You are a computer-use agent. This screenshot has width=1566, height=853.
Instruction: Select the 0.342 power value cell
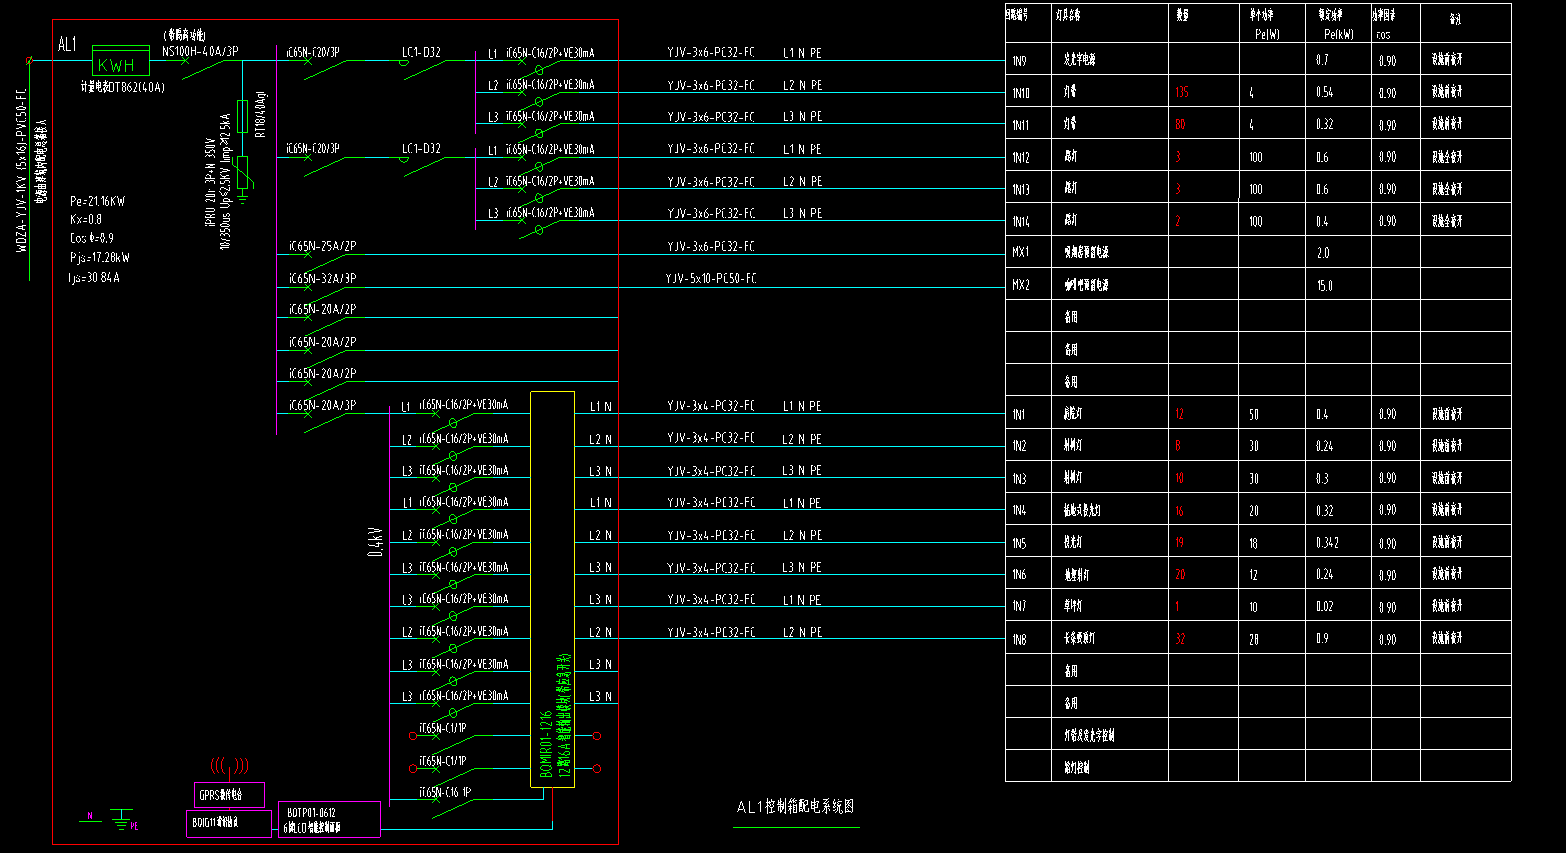1327,542
